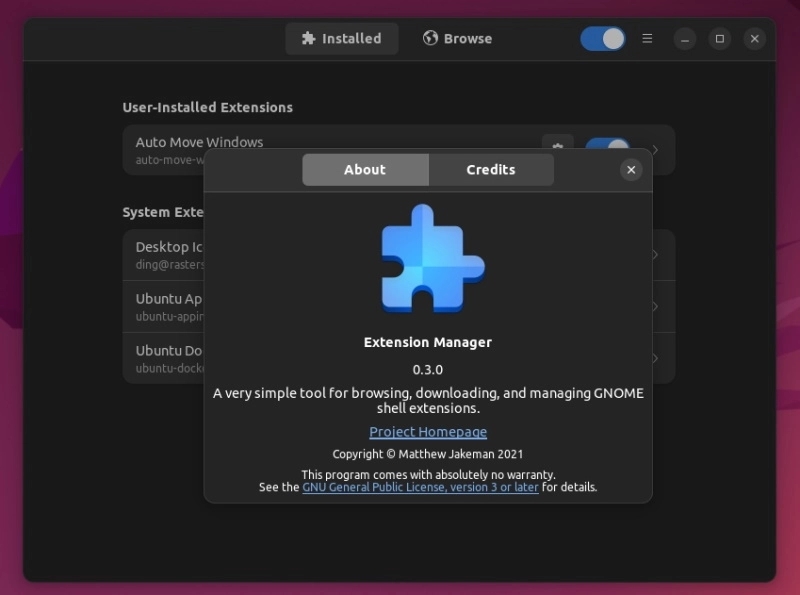
Task: Expand the Ubuntu AppIndicators row chevron
Action: click(655, 306)
